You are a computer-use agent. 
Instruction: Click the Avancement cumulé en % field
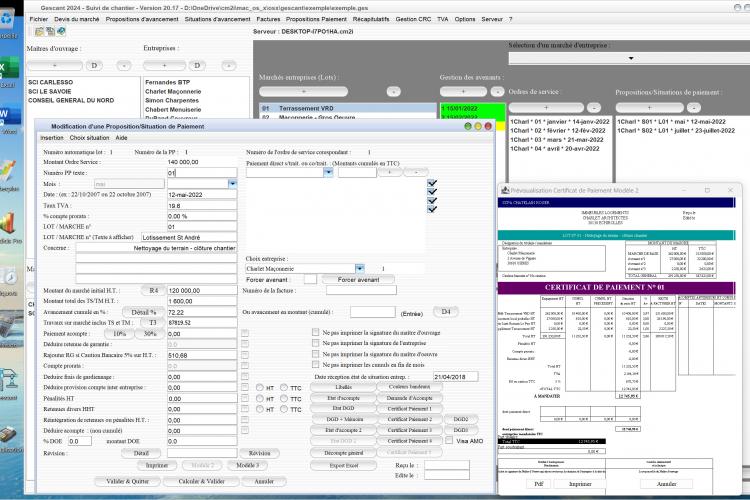pyautogui.click(x=202, y=312)
